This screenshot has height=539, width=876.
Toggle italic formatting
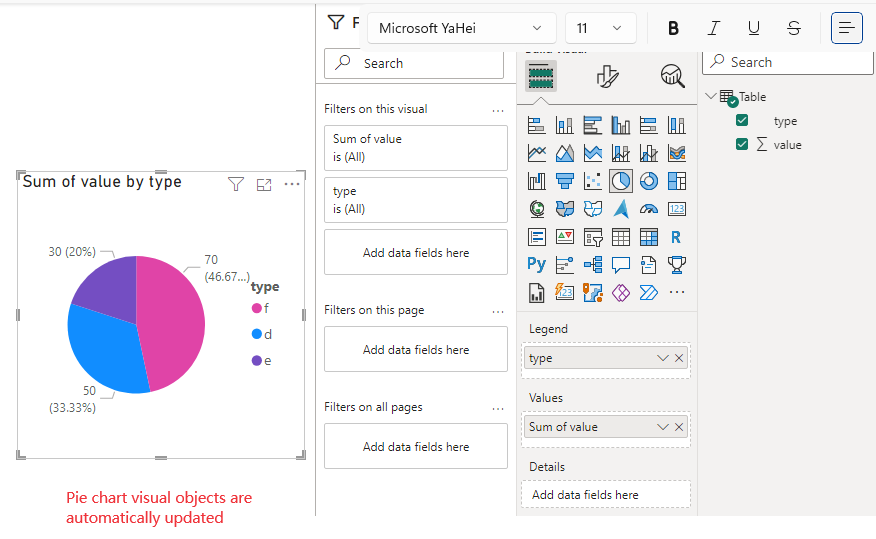click(x=713, y=28)
